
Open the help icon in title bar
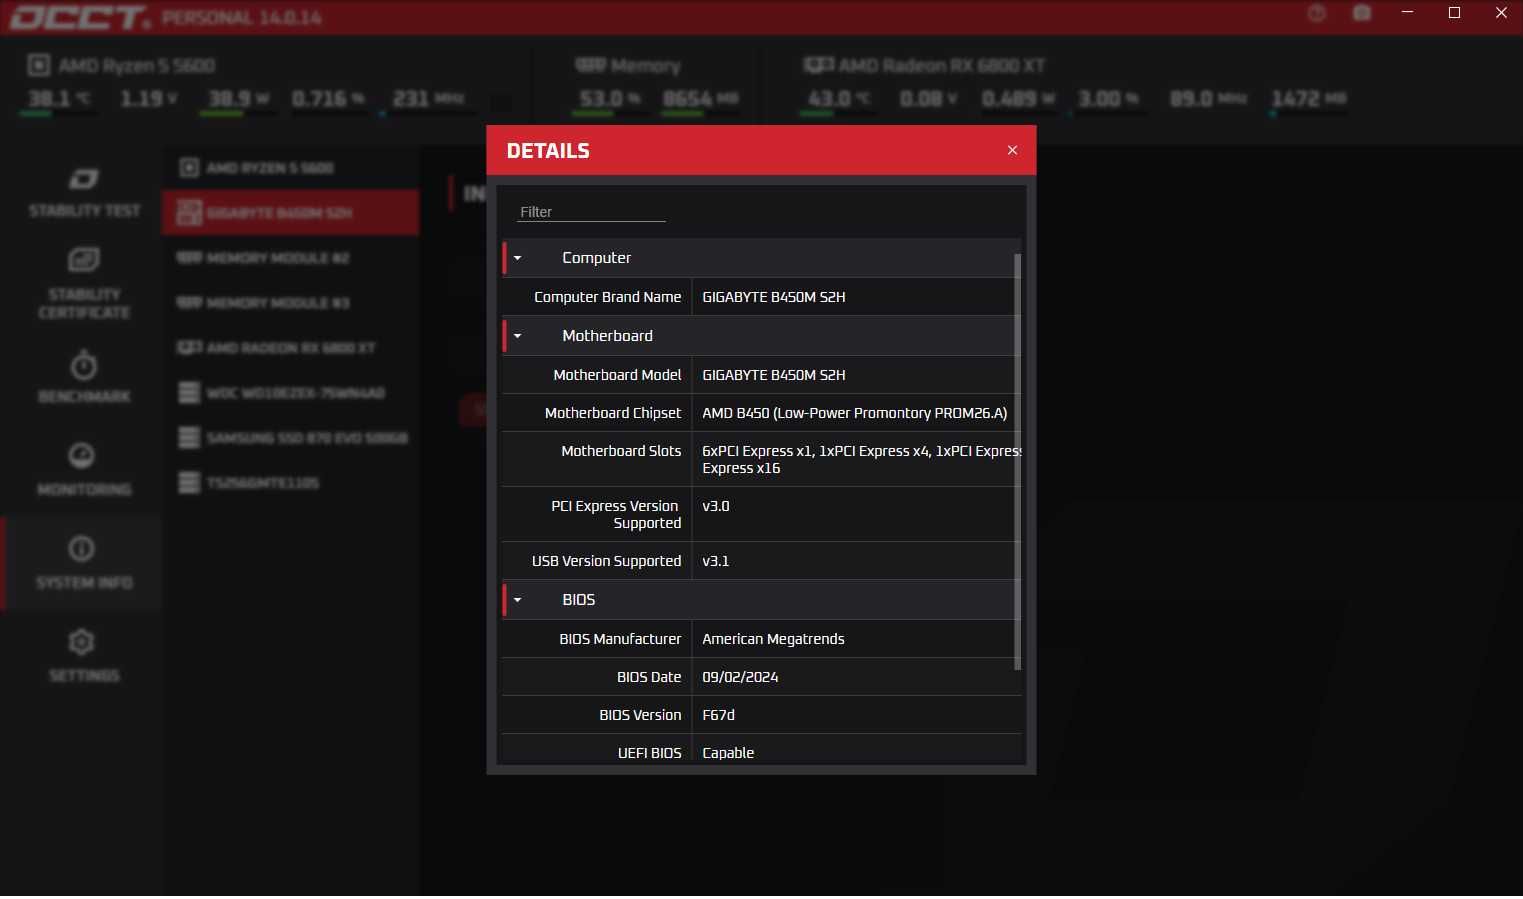pos(1317,13)
